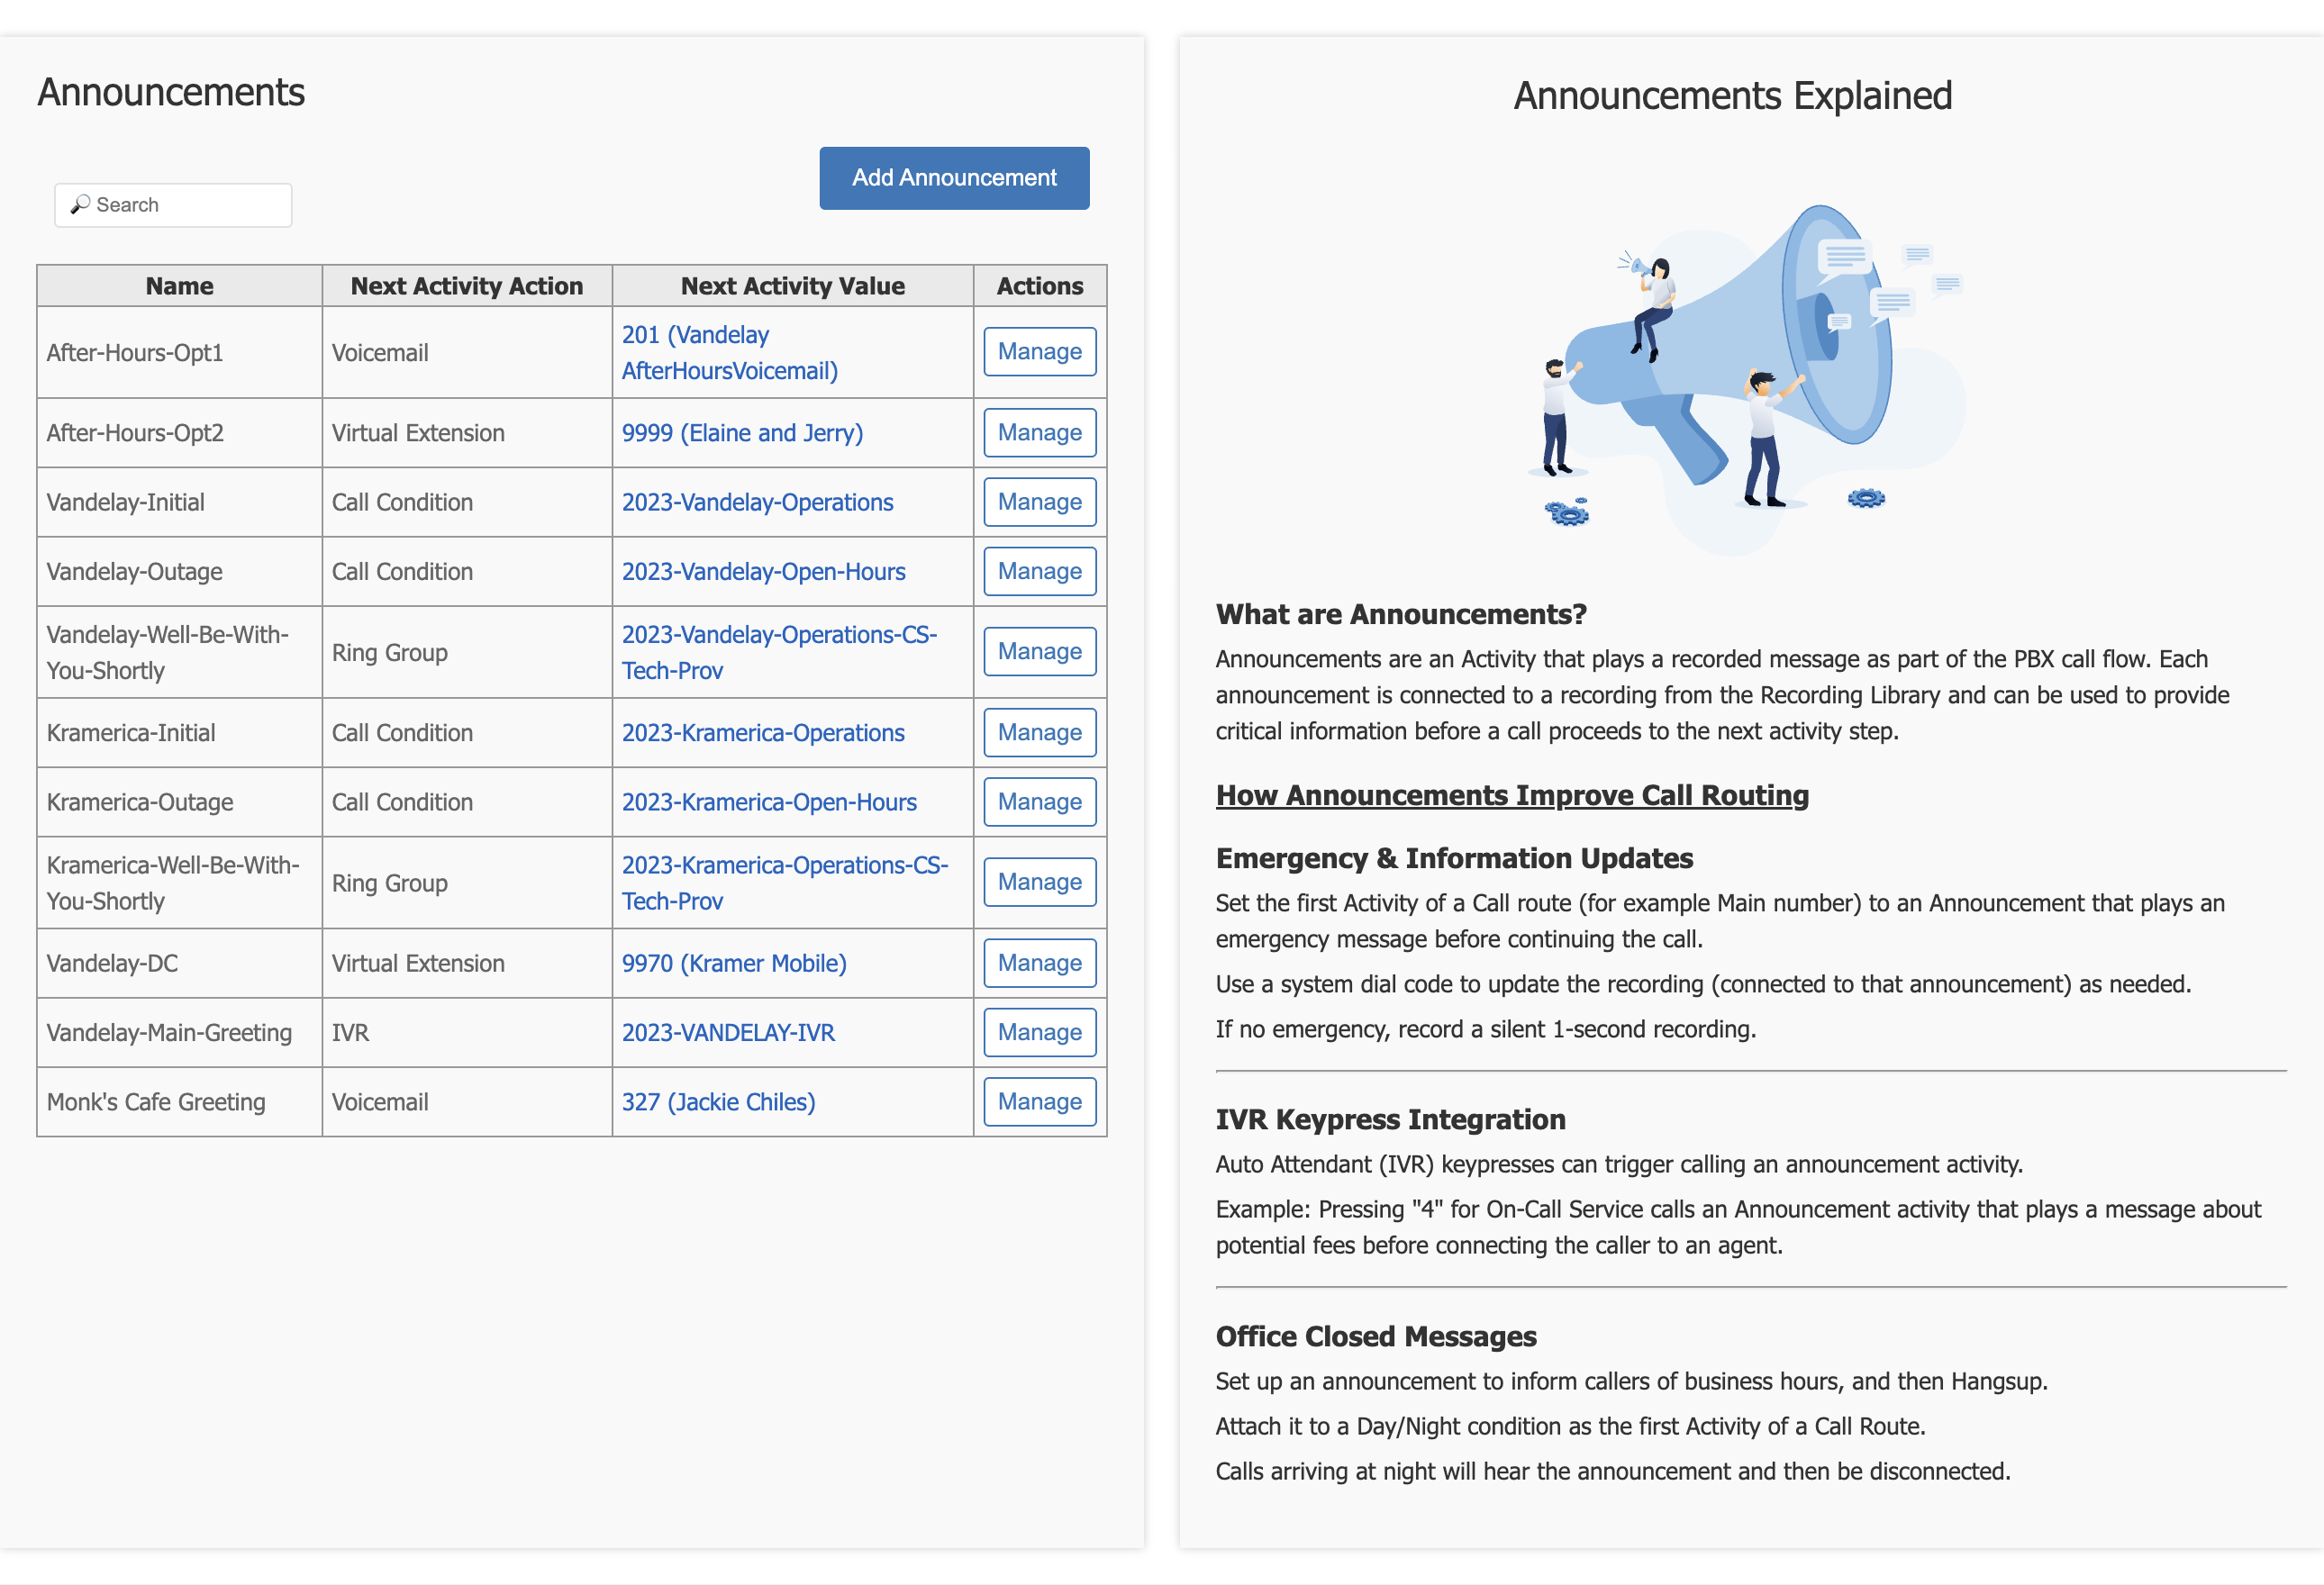Open the 2023-Vandelay-Open-Hours link
2324x1585 pixels.
coord(763,571)
